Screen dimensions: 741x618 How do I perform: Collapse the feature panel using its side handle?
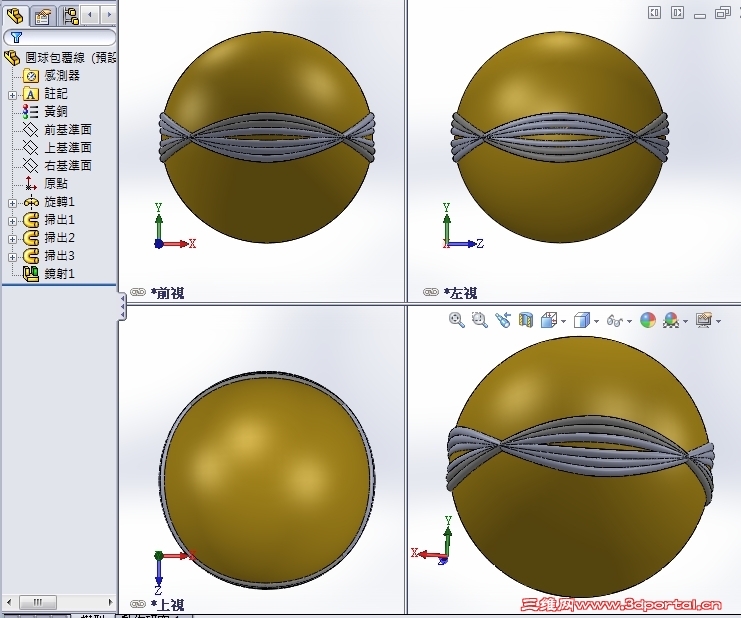point(122,306)
